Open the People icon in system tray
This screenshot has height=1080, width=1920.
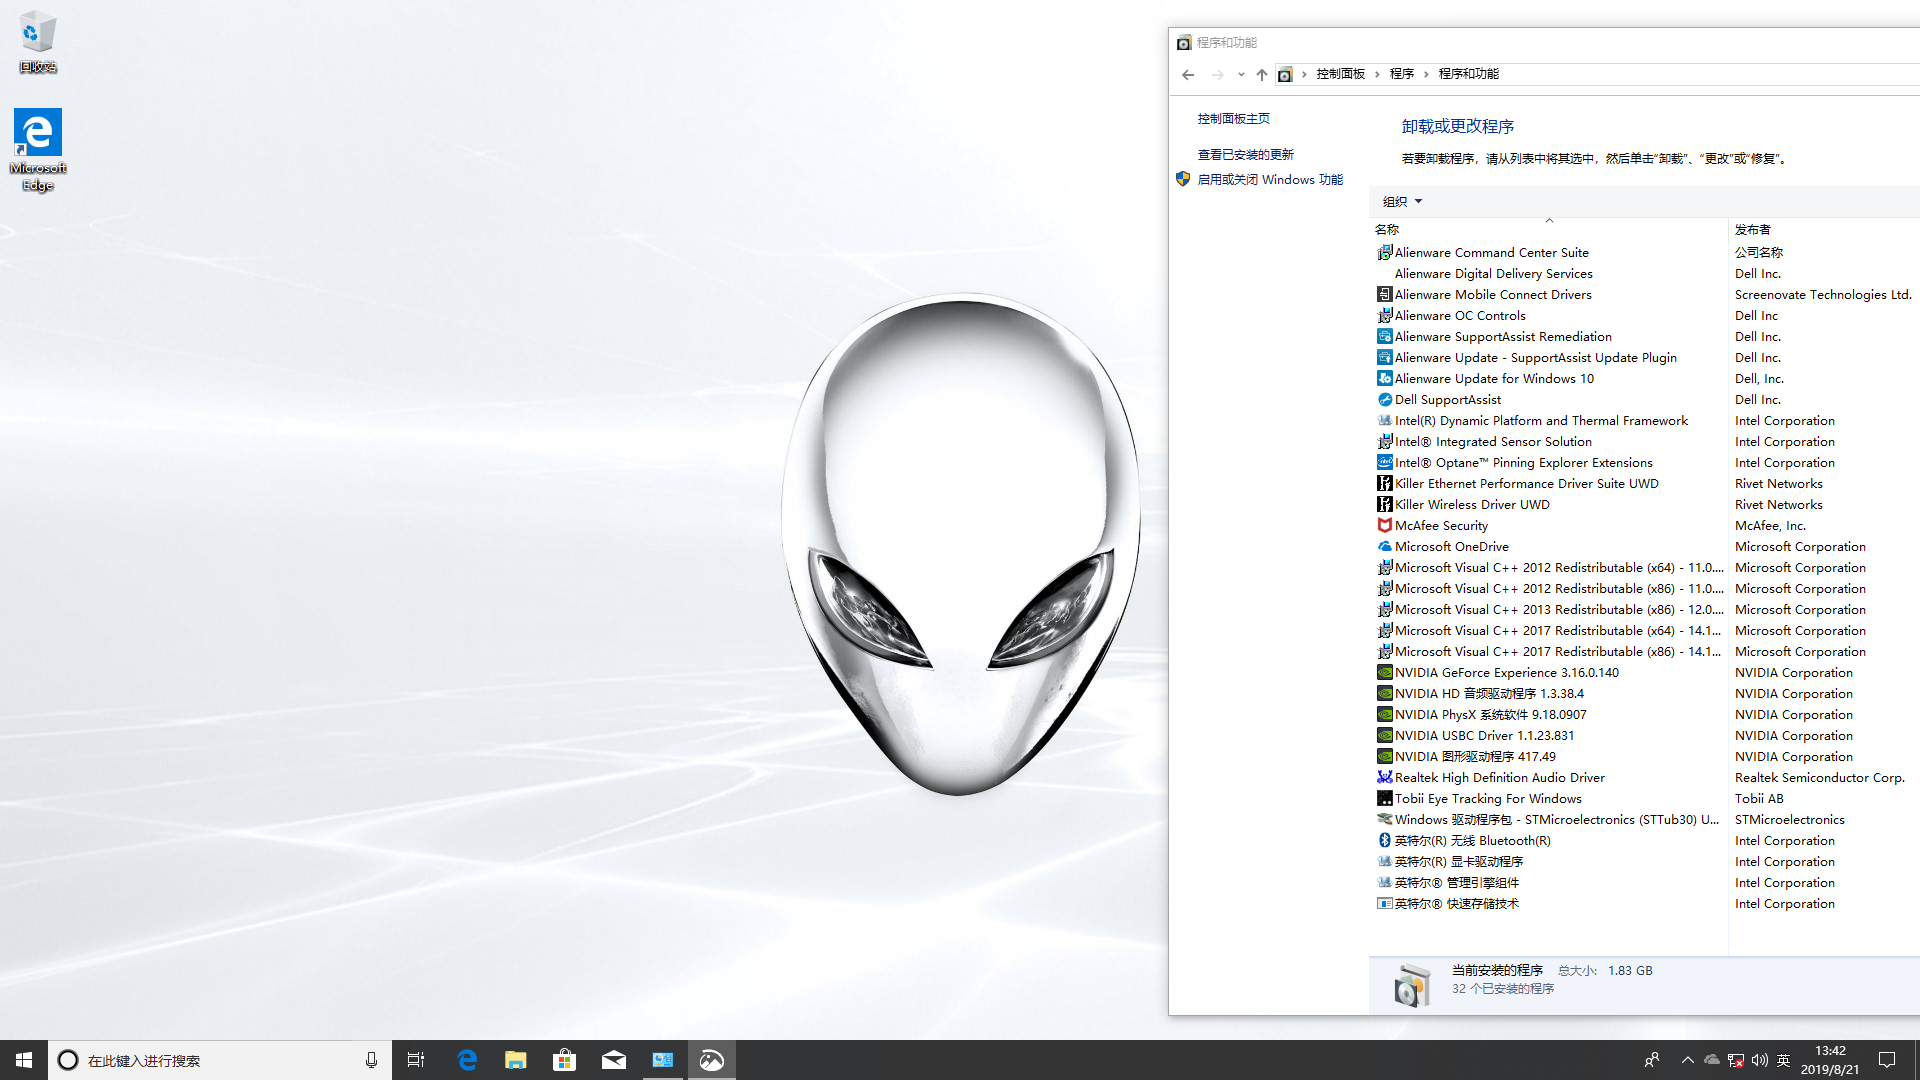pyautogui.click(x=1652, y=1060)
